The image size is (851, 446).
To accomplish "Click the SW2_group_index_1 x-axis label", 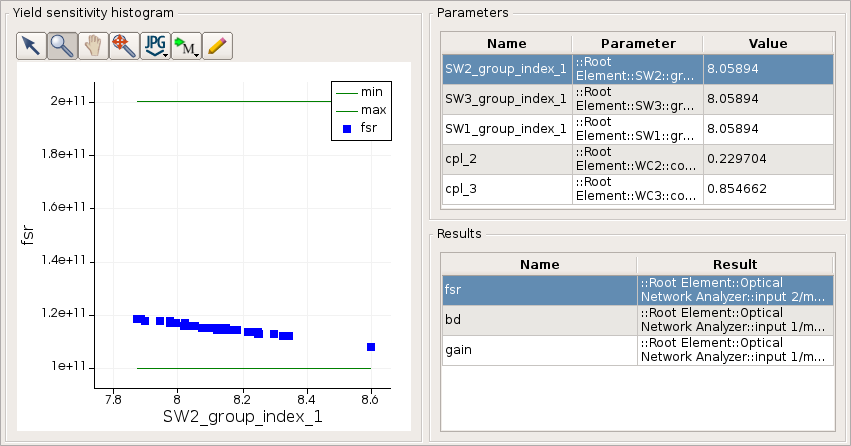I will pyautogui.click(x=243, y=417).
